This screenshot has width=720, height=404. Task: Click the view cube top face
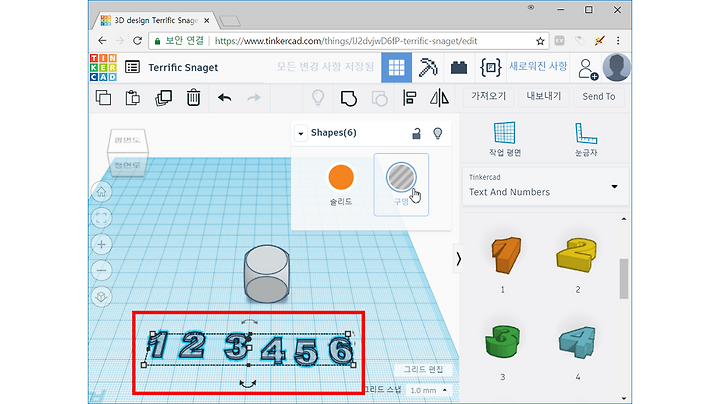(x=128, y=140)
